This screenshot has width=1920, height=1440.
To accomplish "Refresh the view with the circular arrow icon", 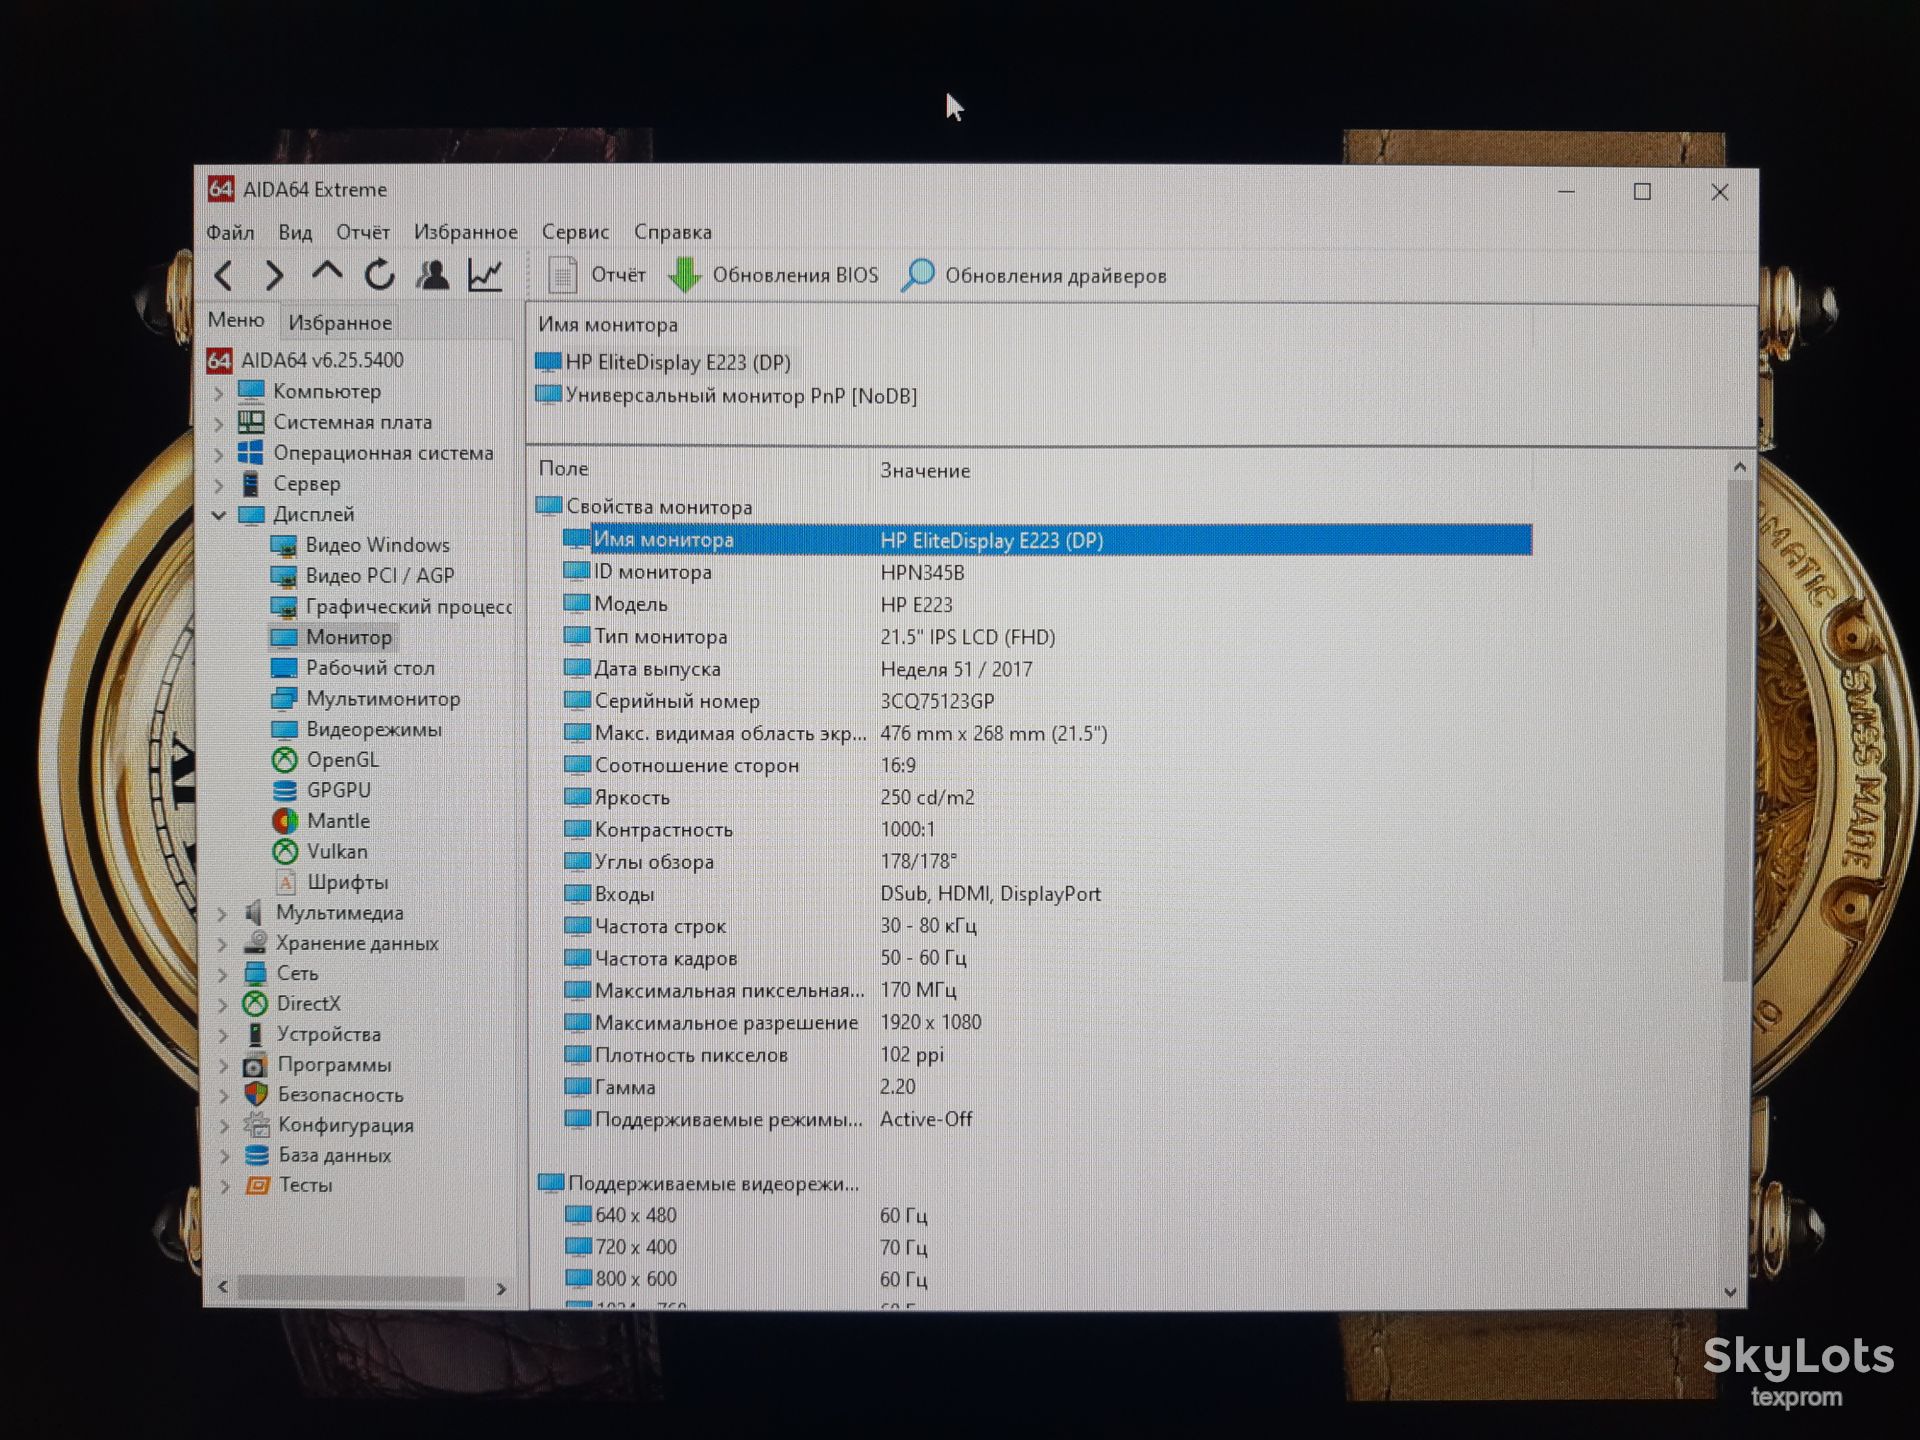I will 380,274.
